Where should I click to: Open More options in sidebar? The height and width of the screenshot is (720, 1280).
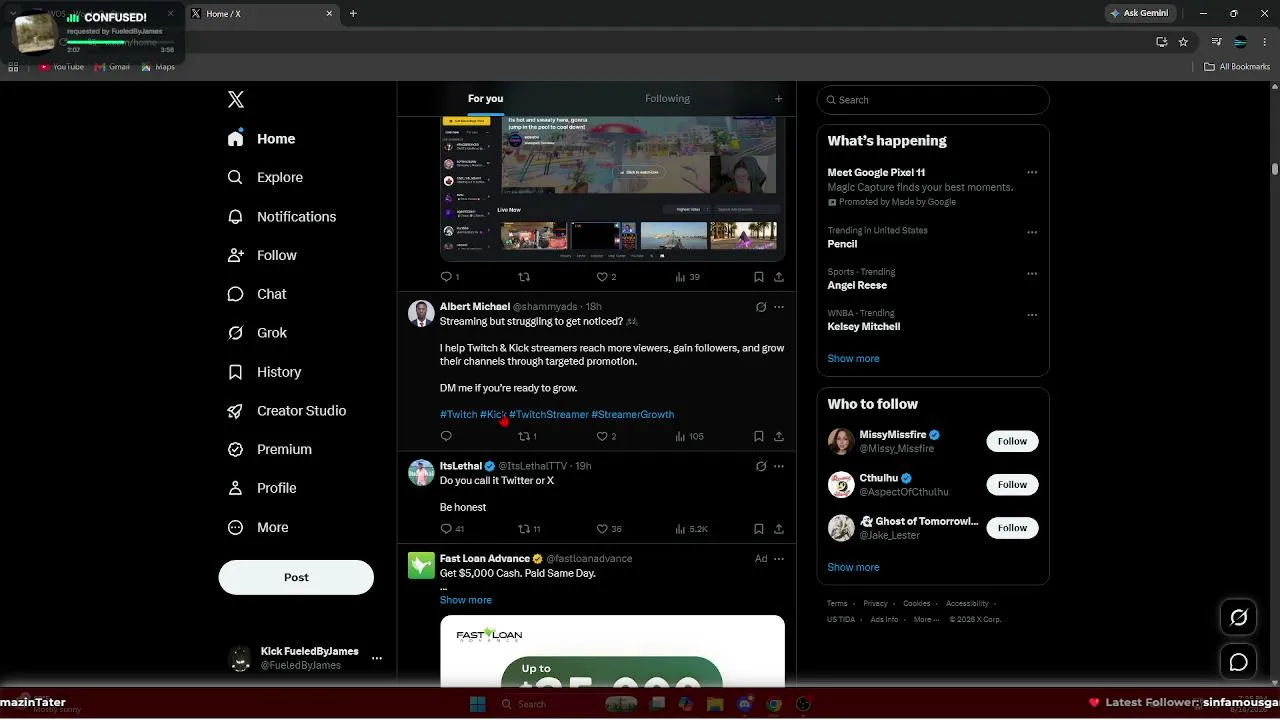(258, 527)
